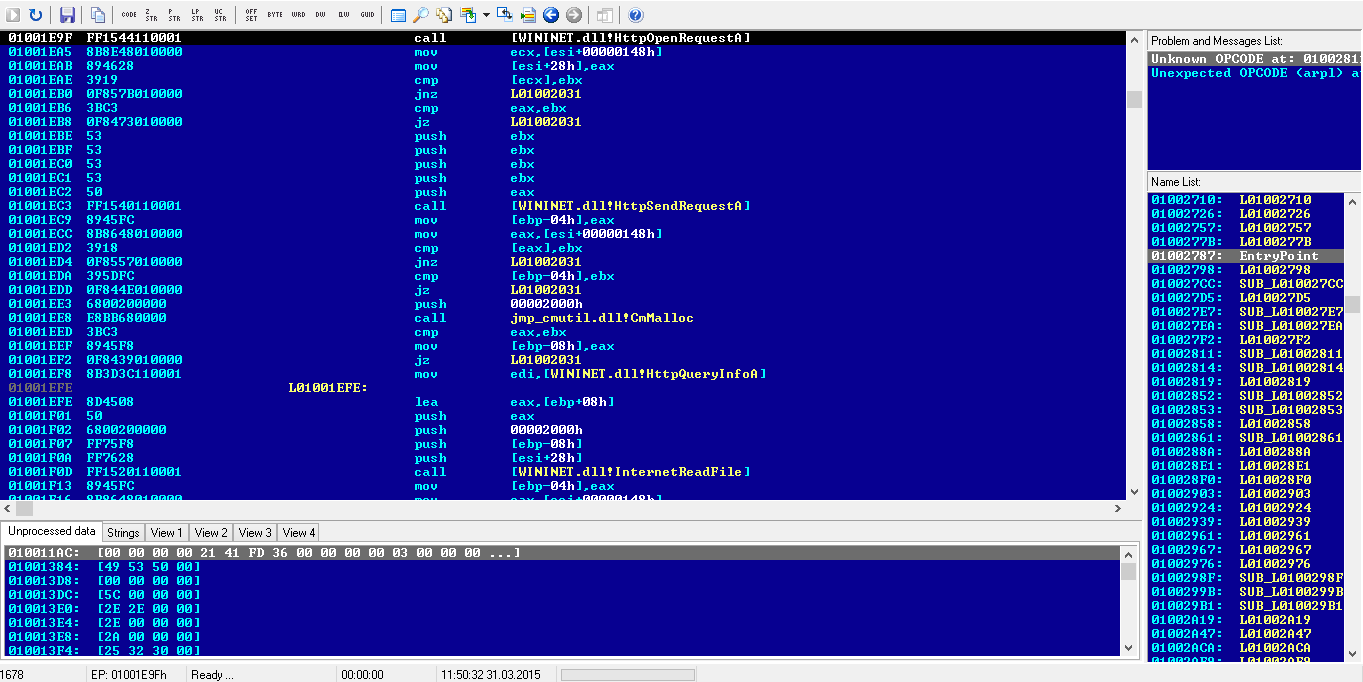Mark data as WRD
The height and width of the screenshot is (682, 1363).
pyautogui.click(x=299, y=15)
